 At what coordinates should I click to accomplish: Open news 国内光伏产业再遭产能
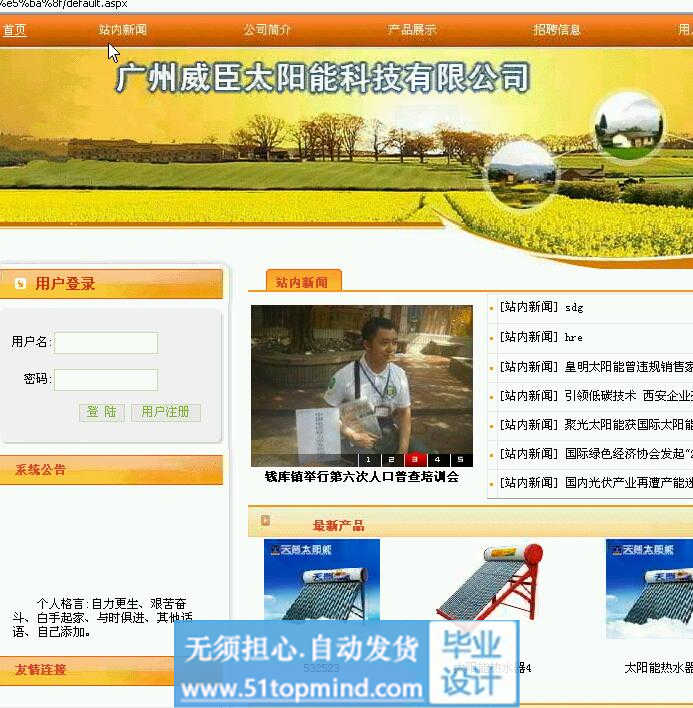(628, 483)
